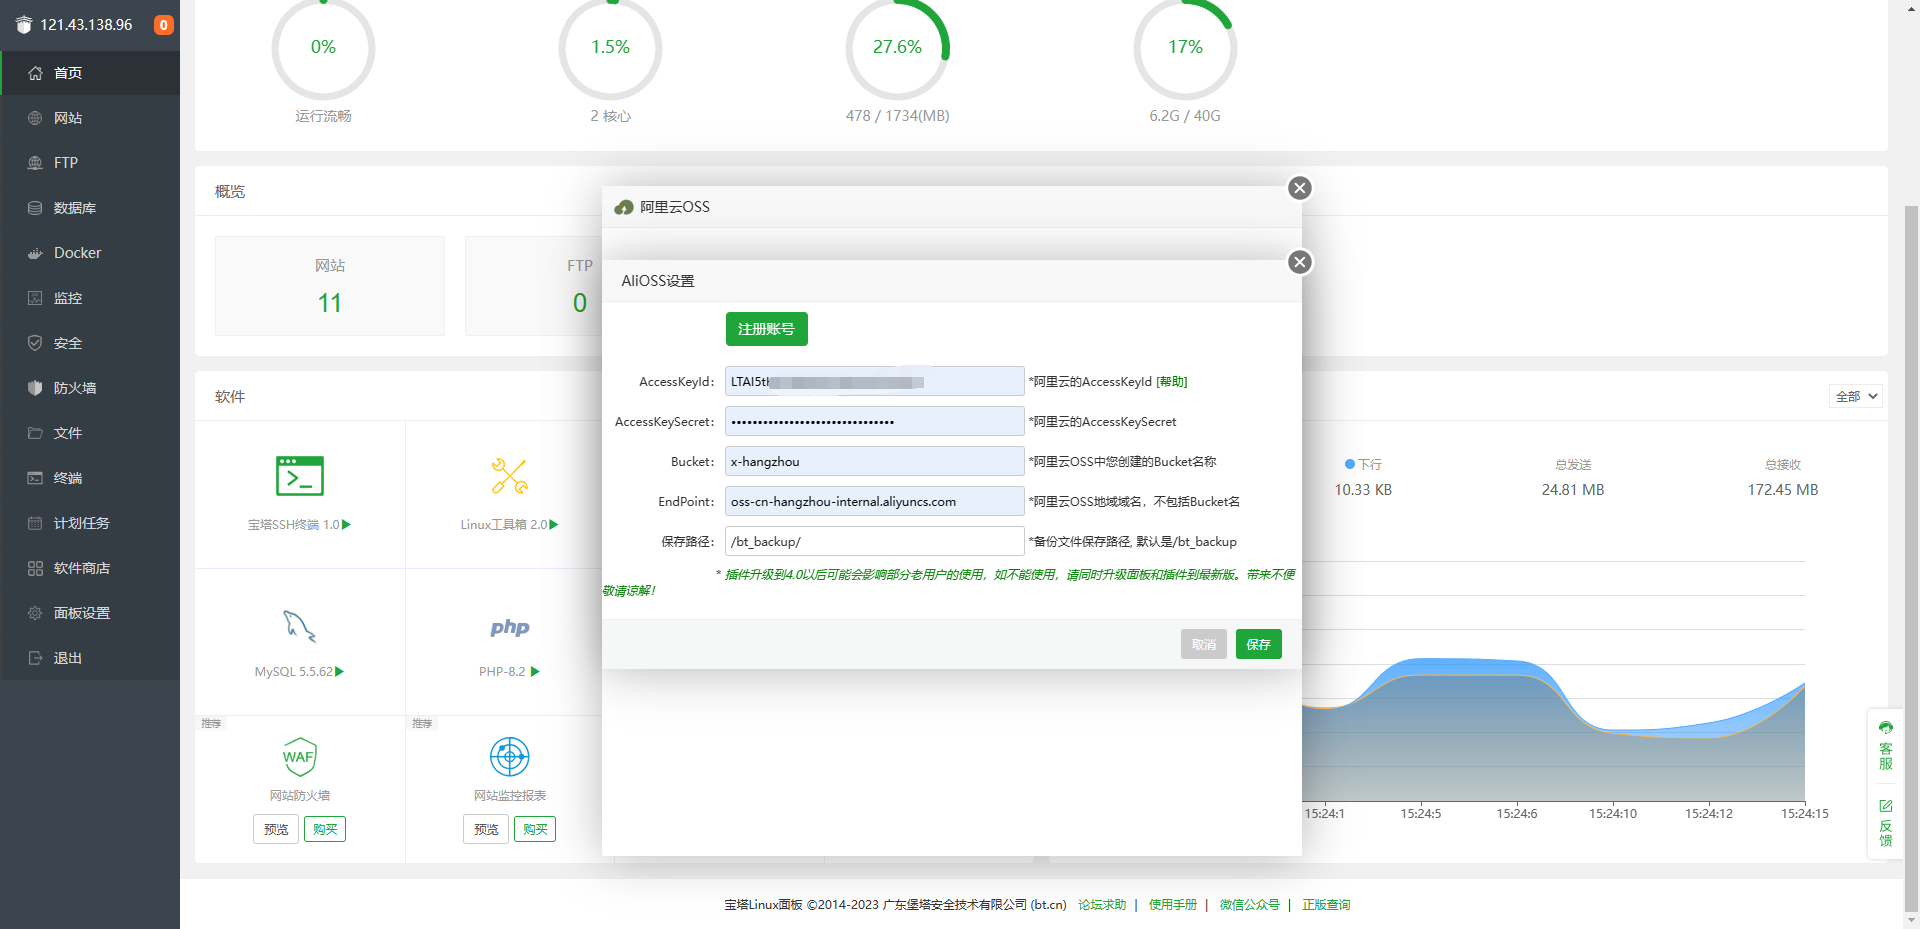Click the green 保存 save button
The width and height of the screenshot is (1920, 929).
[1258, 644]
